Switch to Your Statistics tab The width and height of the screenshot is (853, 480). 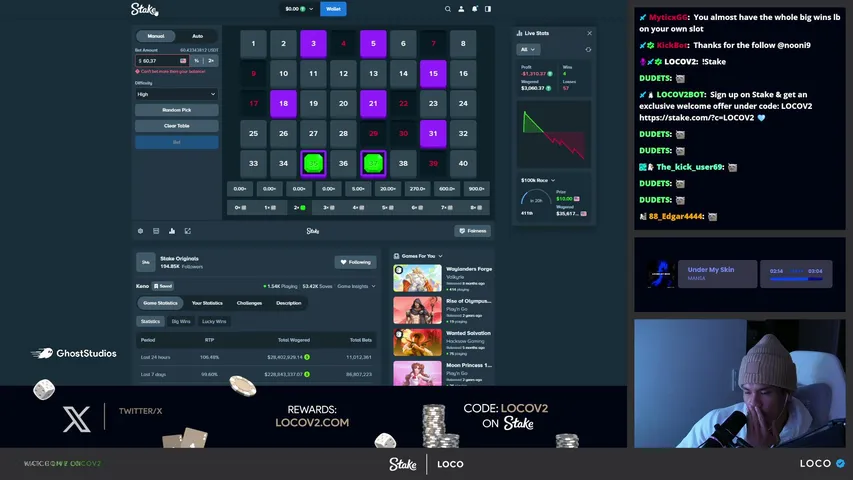pyautogui.click(x=207, y=303)
